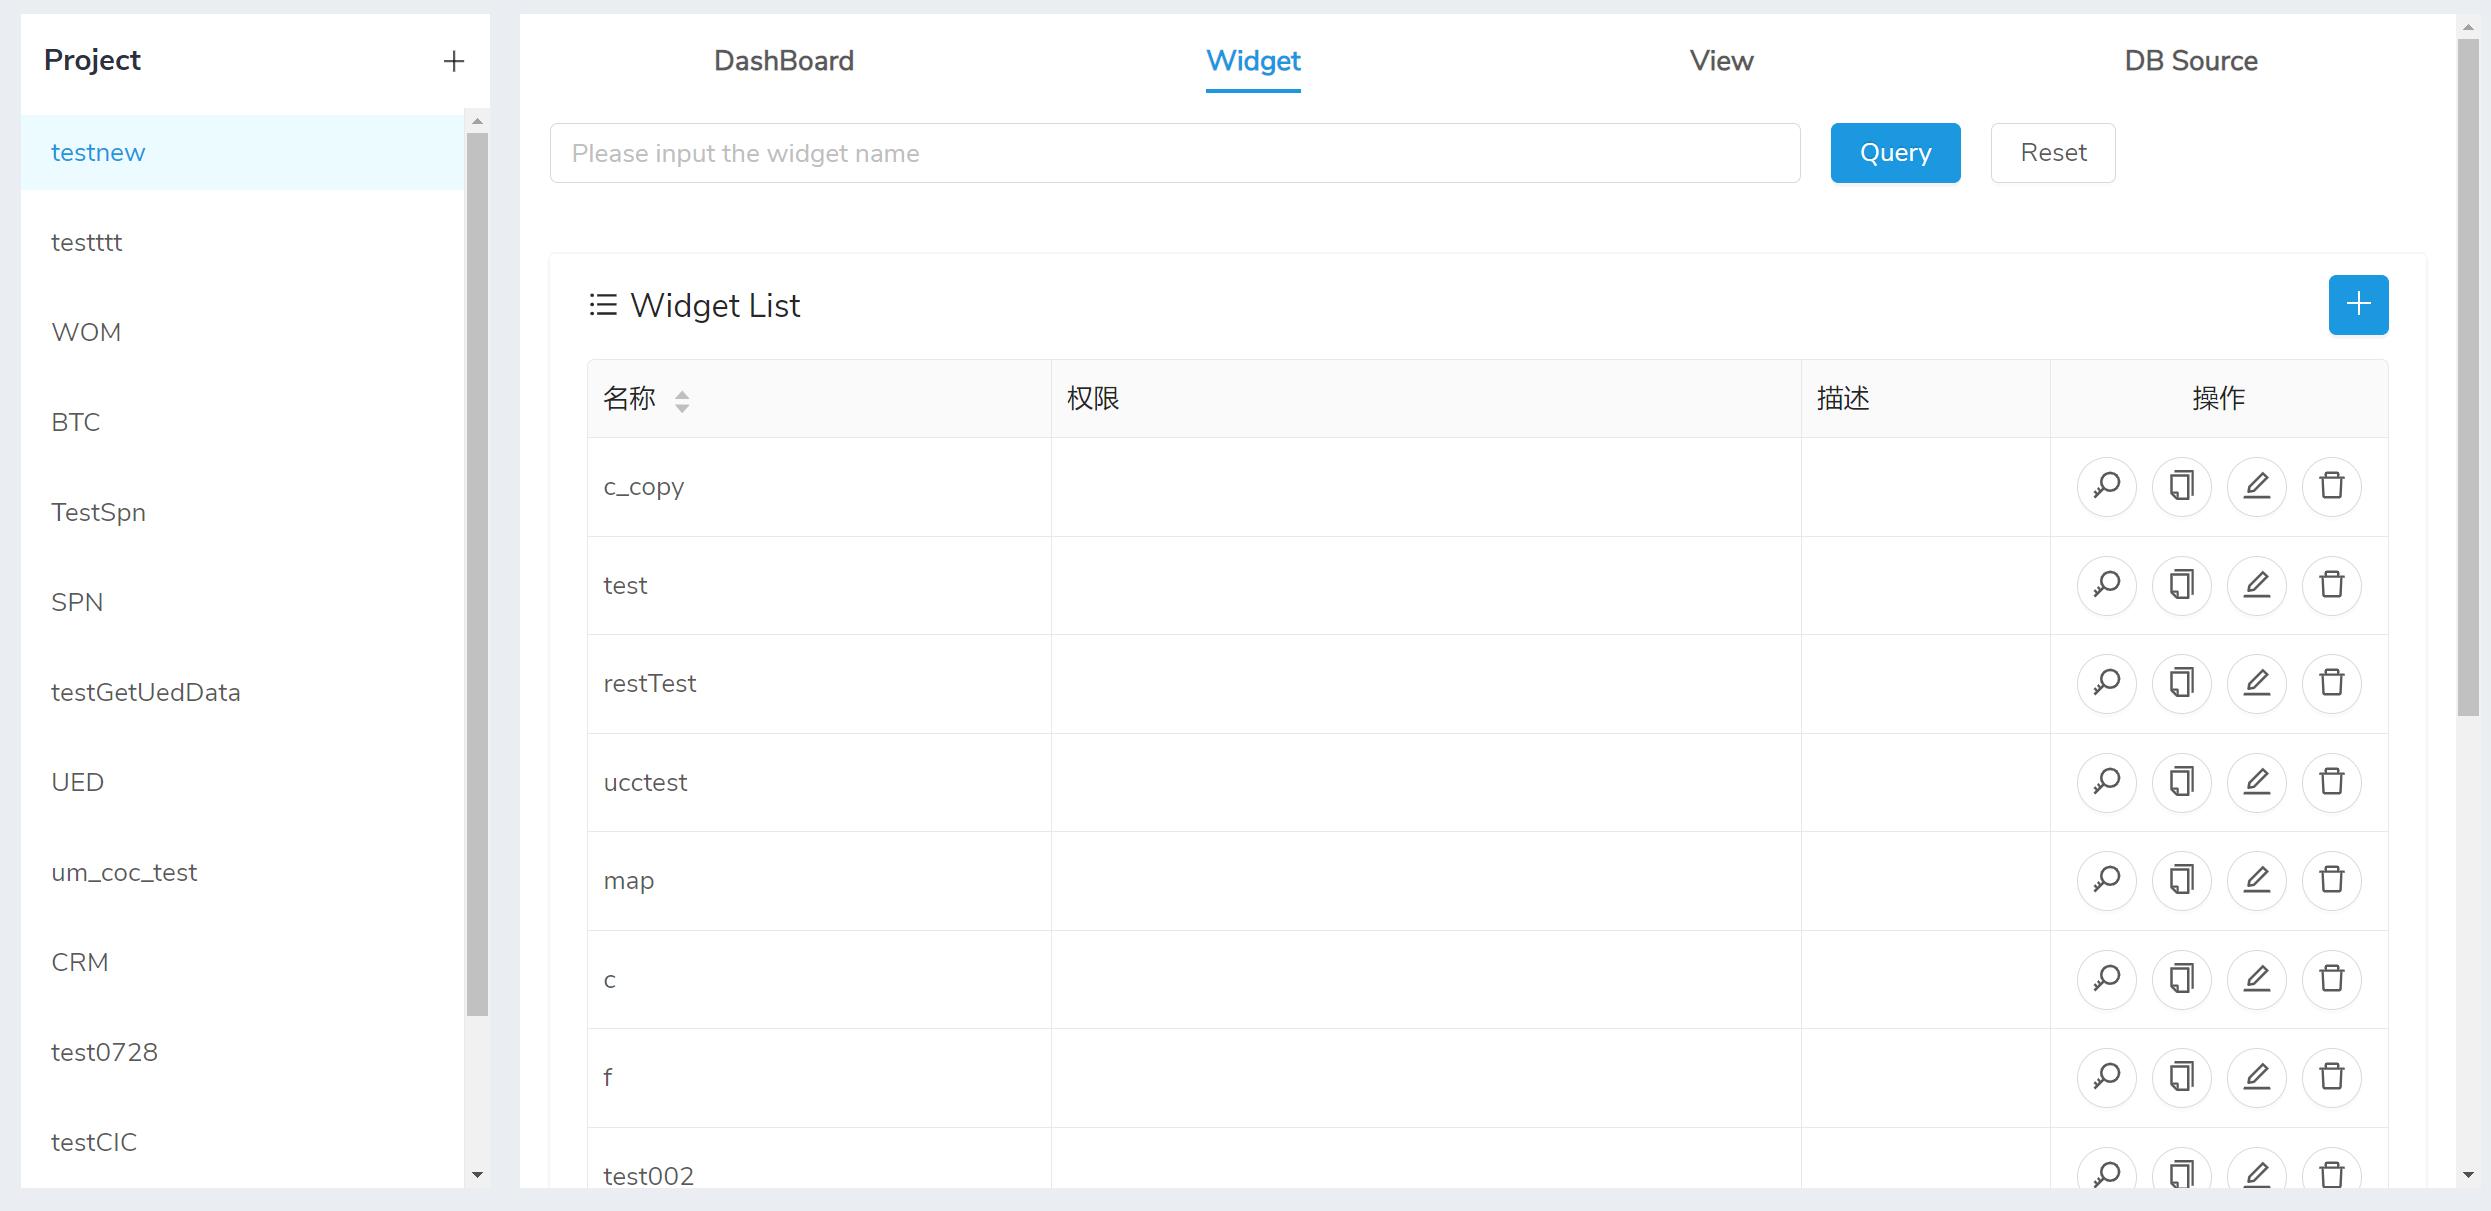
Task: Delete the restTest widget
Action: 2331,683
